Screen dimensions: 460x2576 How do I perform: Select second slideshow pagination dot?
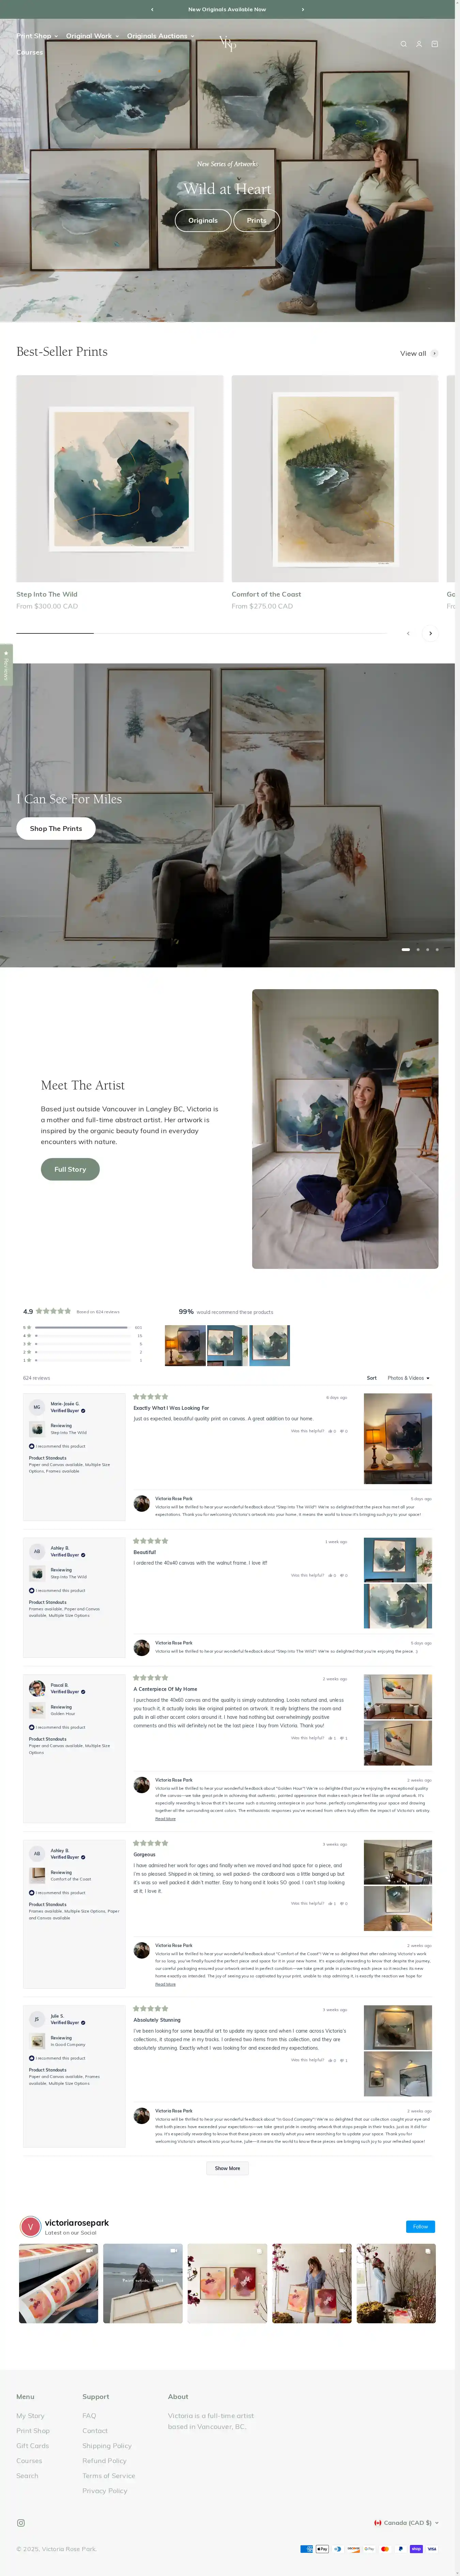[418, 949]
